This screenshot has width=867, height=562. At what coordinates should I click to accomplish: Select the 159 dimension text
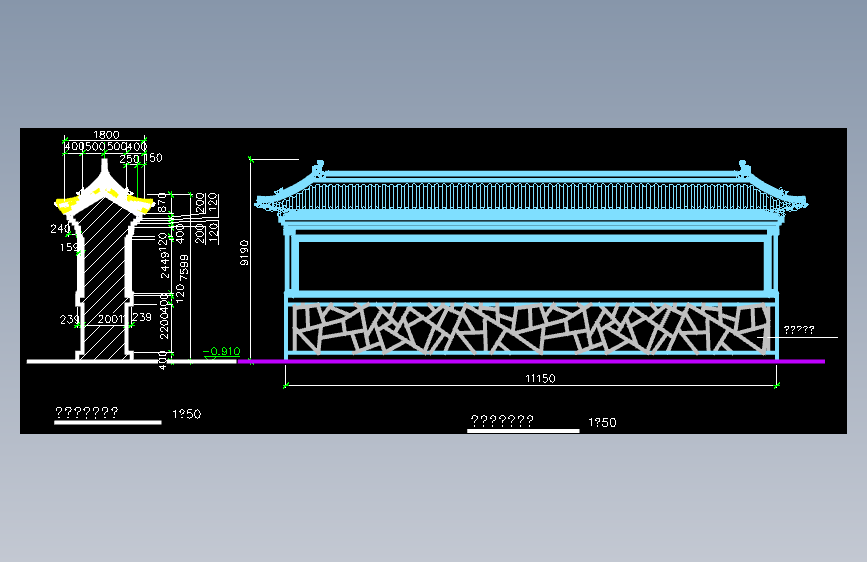pos(69,247)
